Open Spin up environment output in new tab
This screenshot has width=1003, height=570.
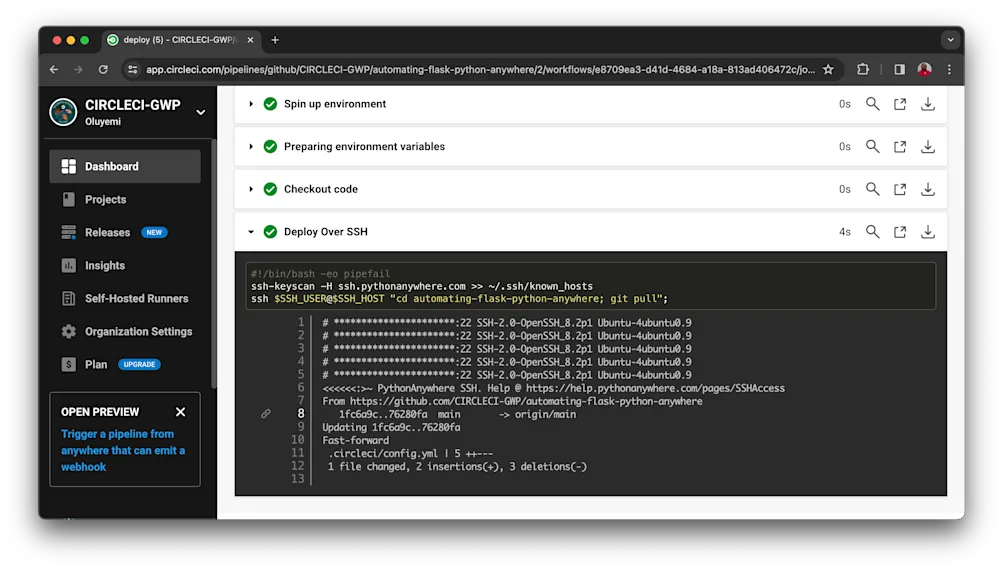900,104
